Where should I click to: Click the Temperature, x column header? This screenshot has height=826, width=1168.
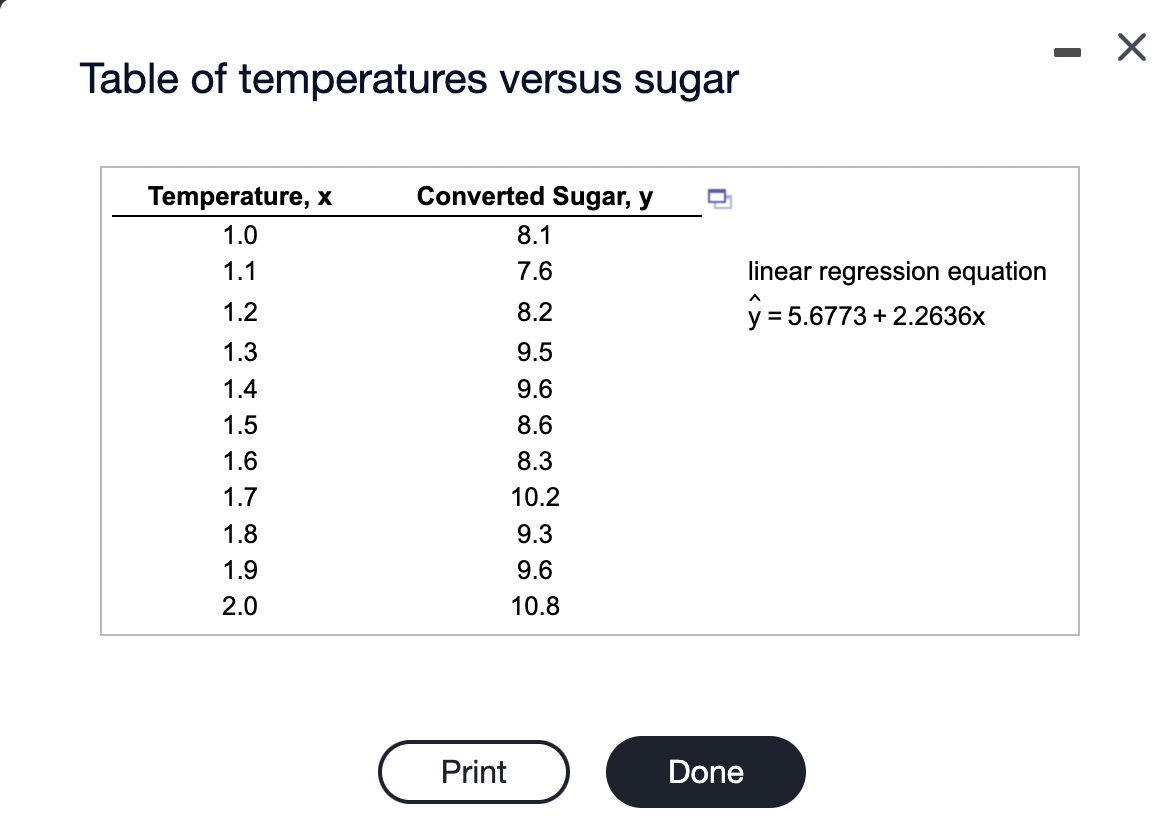(239, 196)
